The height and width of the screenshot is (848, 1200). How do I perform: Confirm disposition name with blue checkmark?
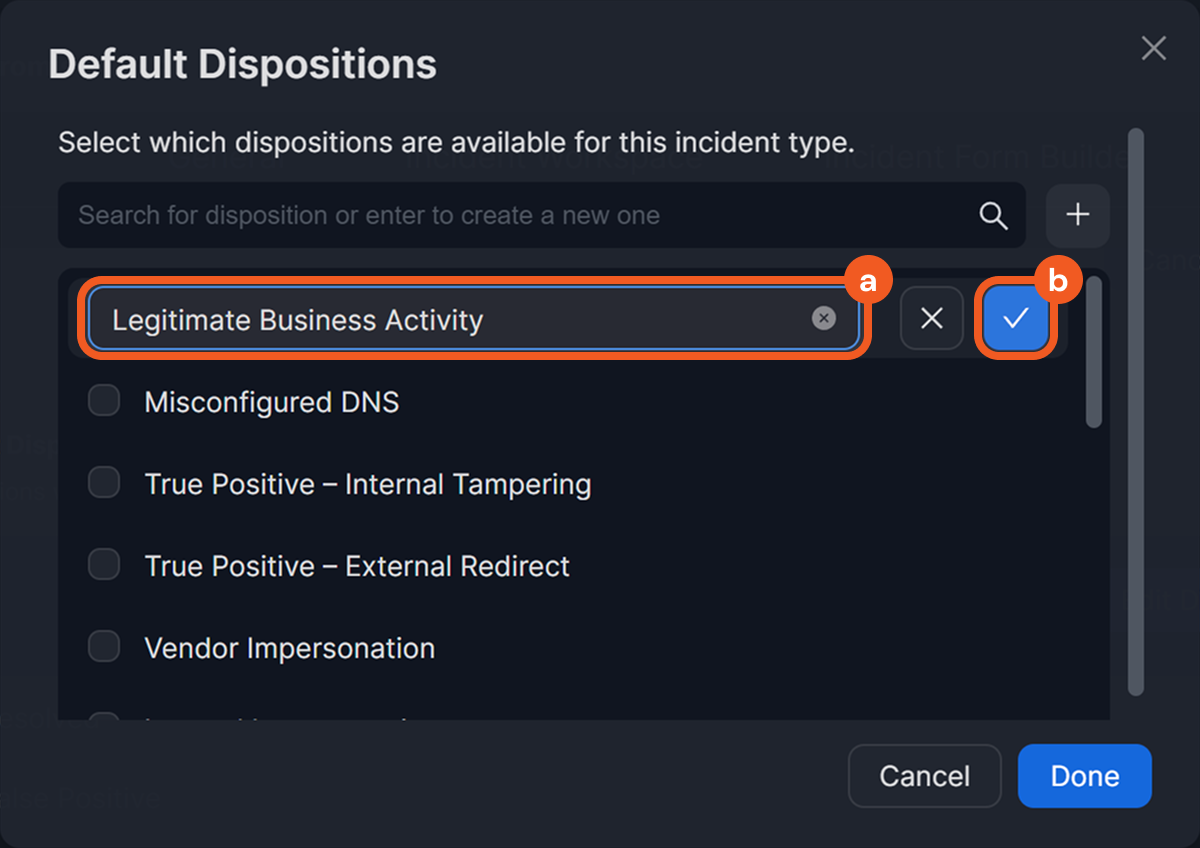click(x=1015, y=319)
